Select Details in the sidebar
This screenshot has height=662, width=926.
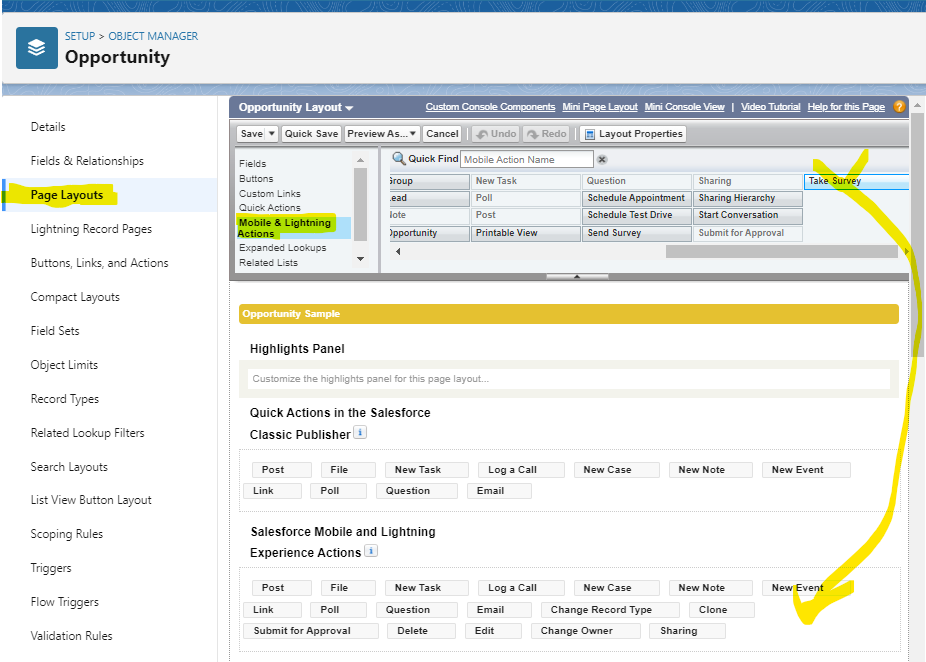48,127
